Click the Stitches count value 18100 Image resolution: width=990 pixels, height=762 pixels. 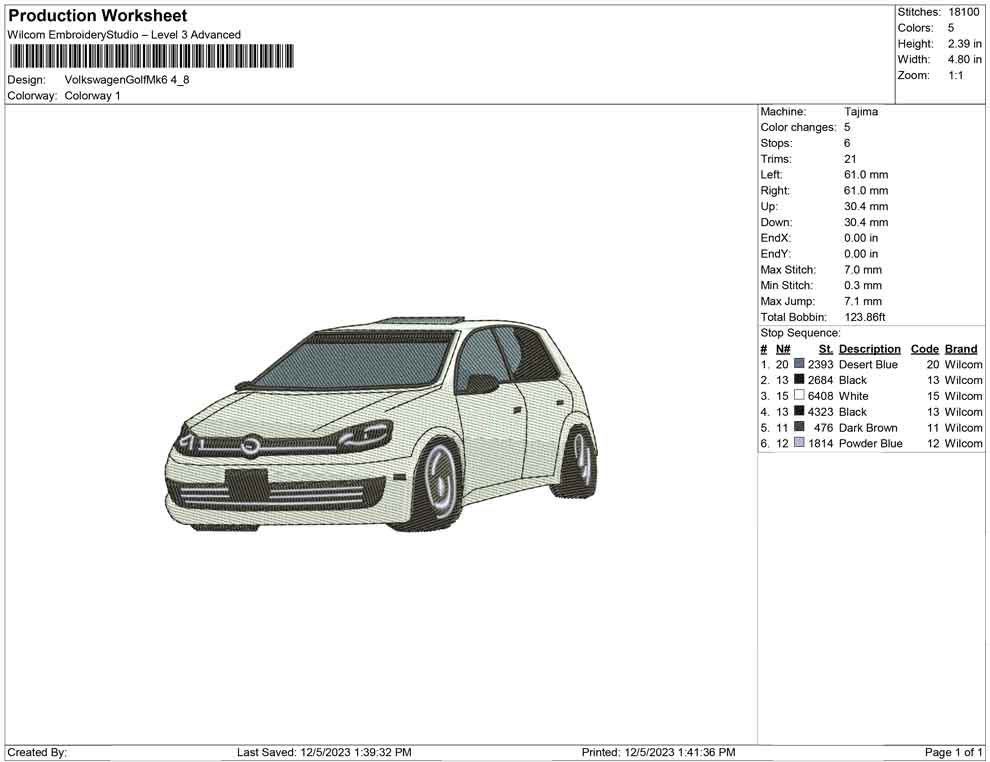click(x=963, y=12)
